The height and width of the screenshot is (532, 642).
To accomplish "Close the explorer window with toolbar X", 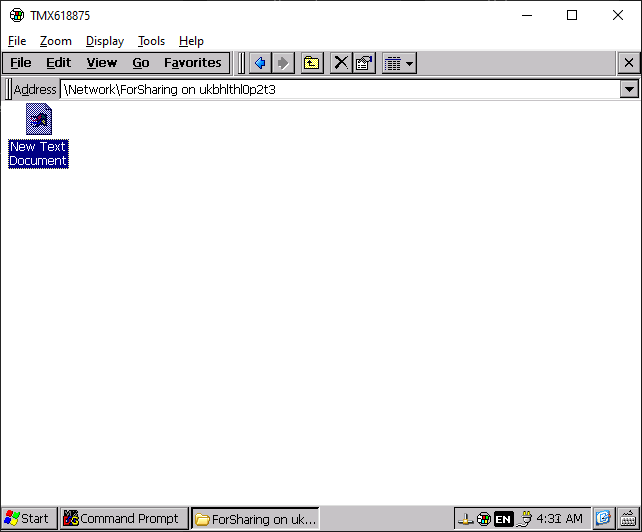I will 628,63.
